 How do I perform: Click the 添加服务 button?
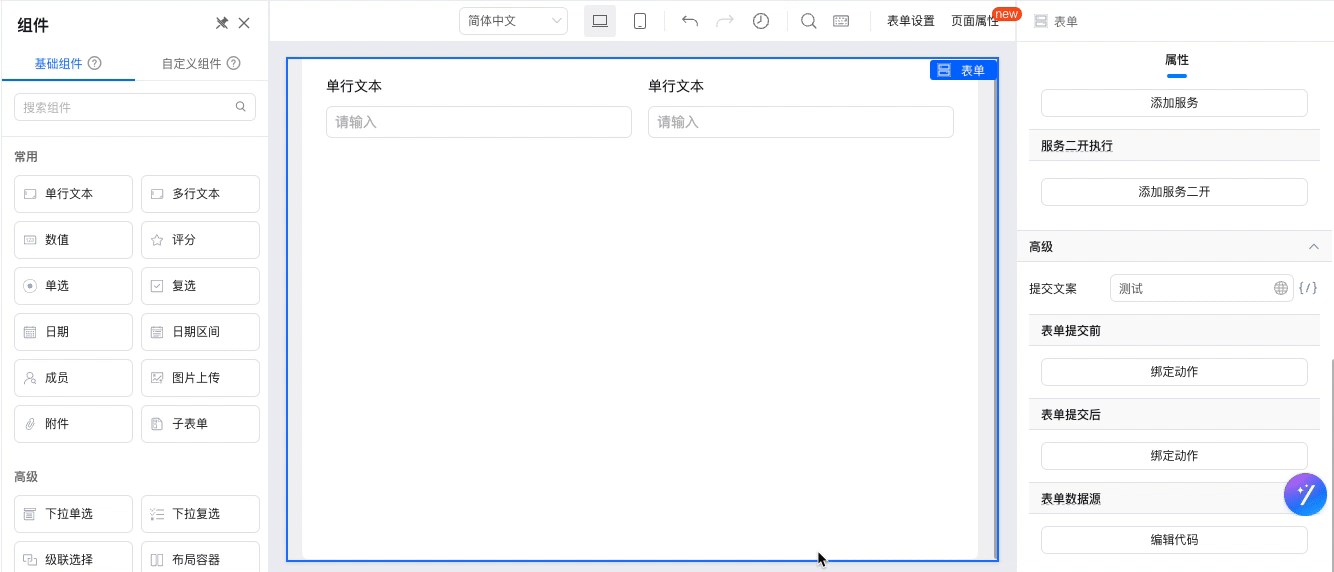[1174, 103]
